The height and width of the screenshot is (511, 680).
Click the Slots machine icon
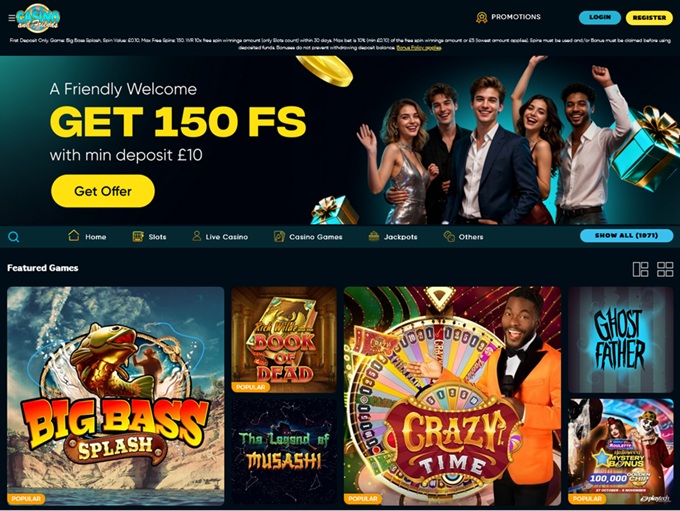tap(138, 236)
